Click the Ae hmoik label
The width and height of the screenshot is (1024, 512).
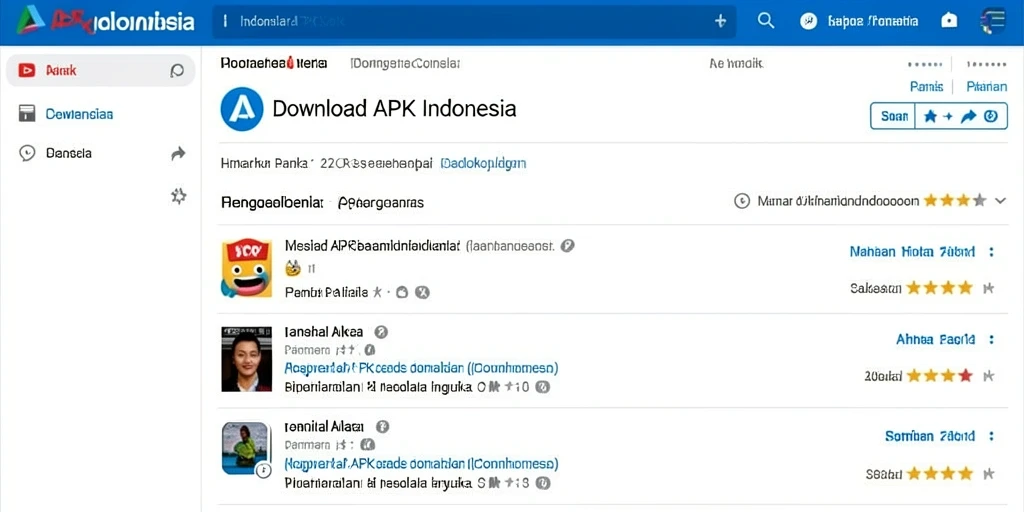tap(736, 64)
